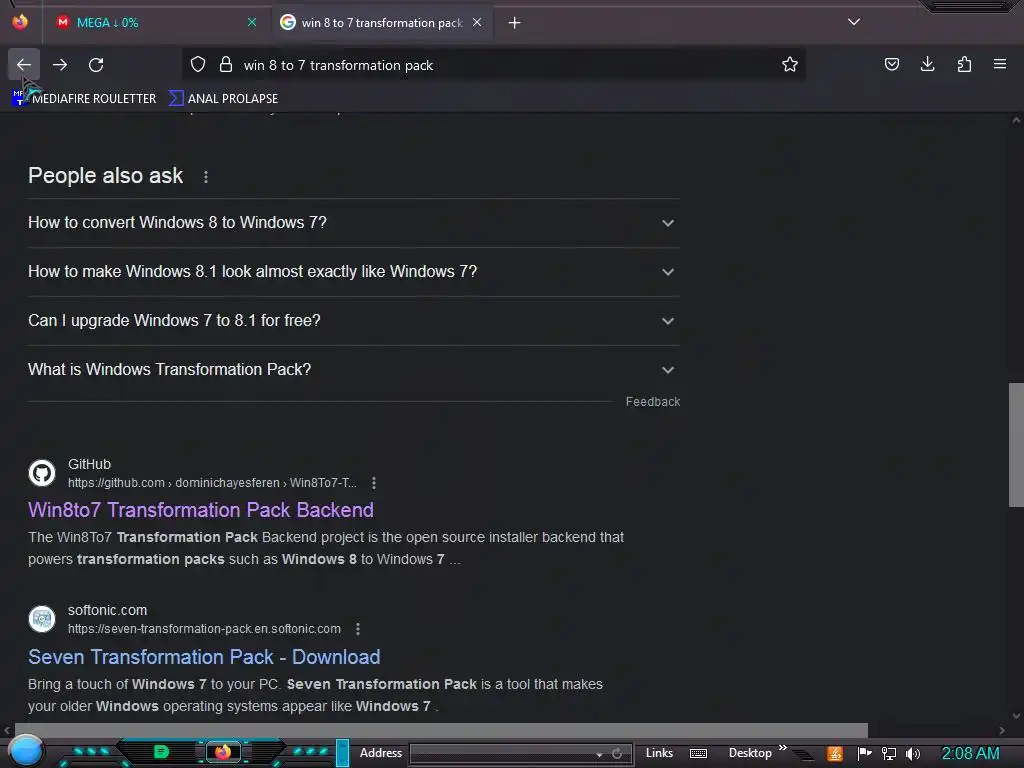Open the Save to Pocket icon
This screenshot has height=768, width=1024.
891,64
